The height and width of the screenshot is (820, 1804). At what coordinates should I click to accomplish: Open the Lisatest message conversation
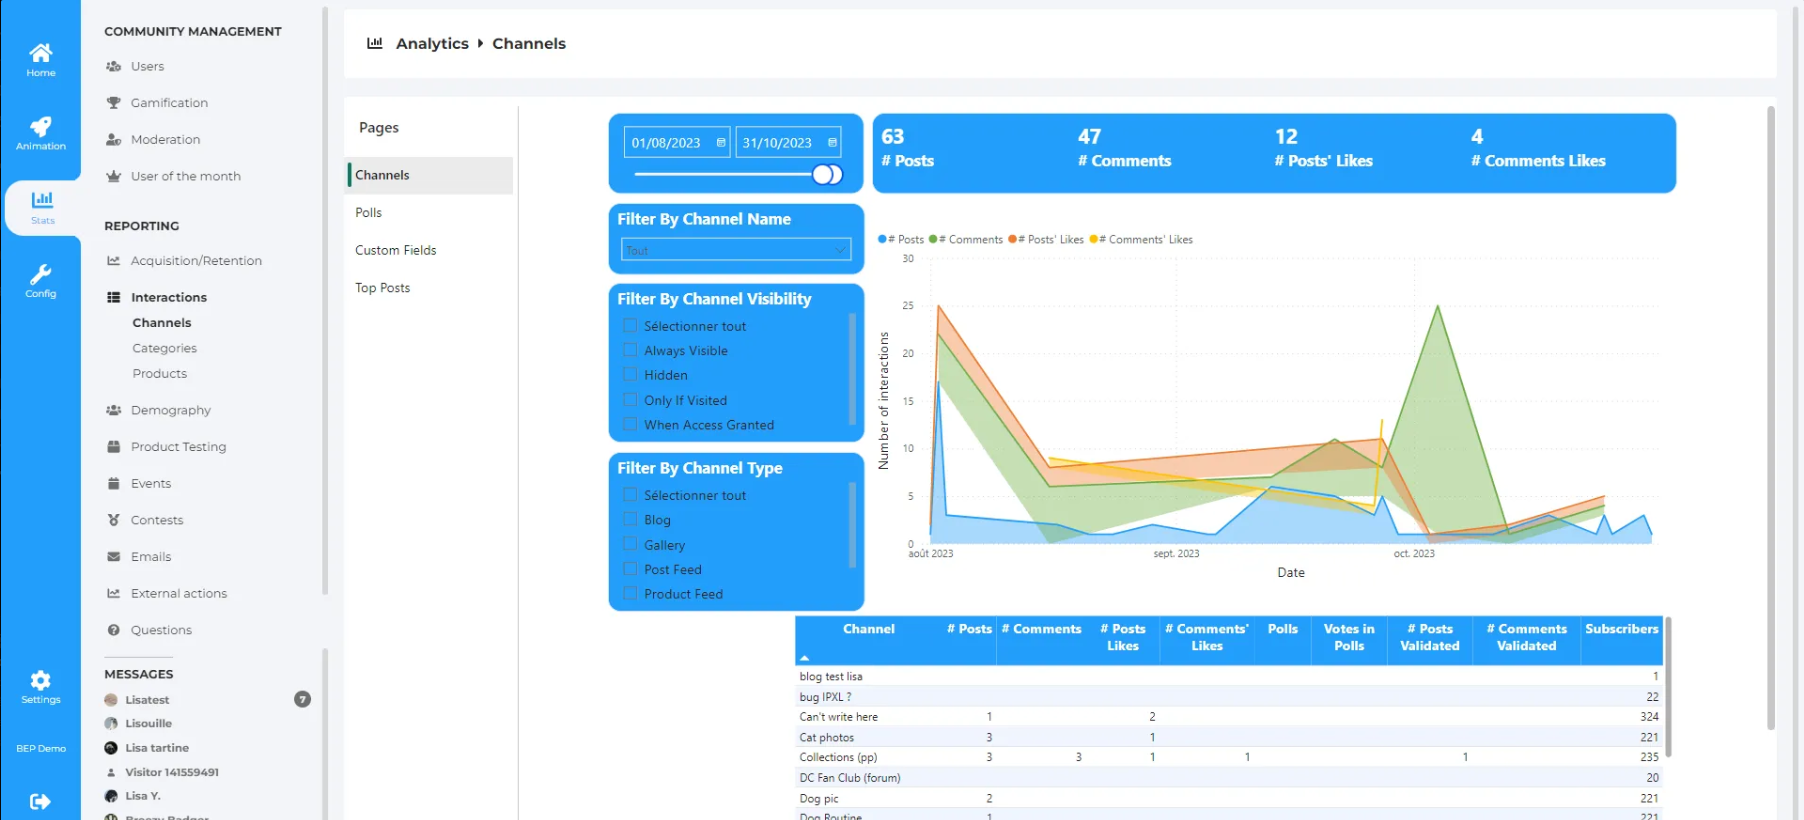point(147,700)
